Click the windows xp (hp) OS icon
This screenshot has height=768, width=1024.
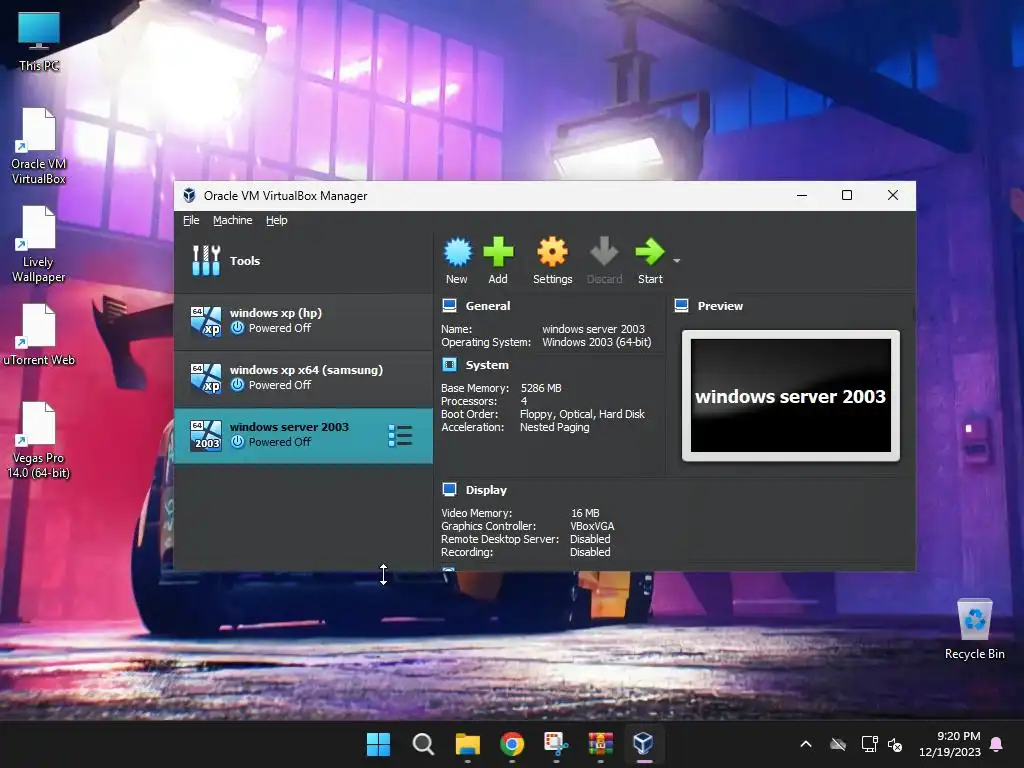click(x=206, y=321)
